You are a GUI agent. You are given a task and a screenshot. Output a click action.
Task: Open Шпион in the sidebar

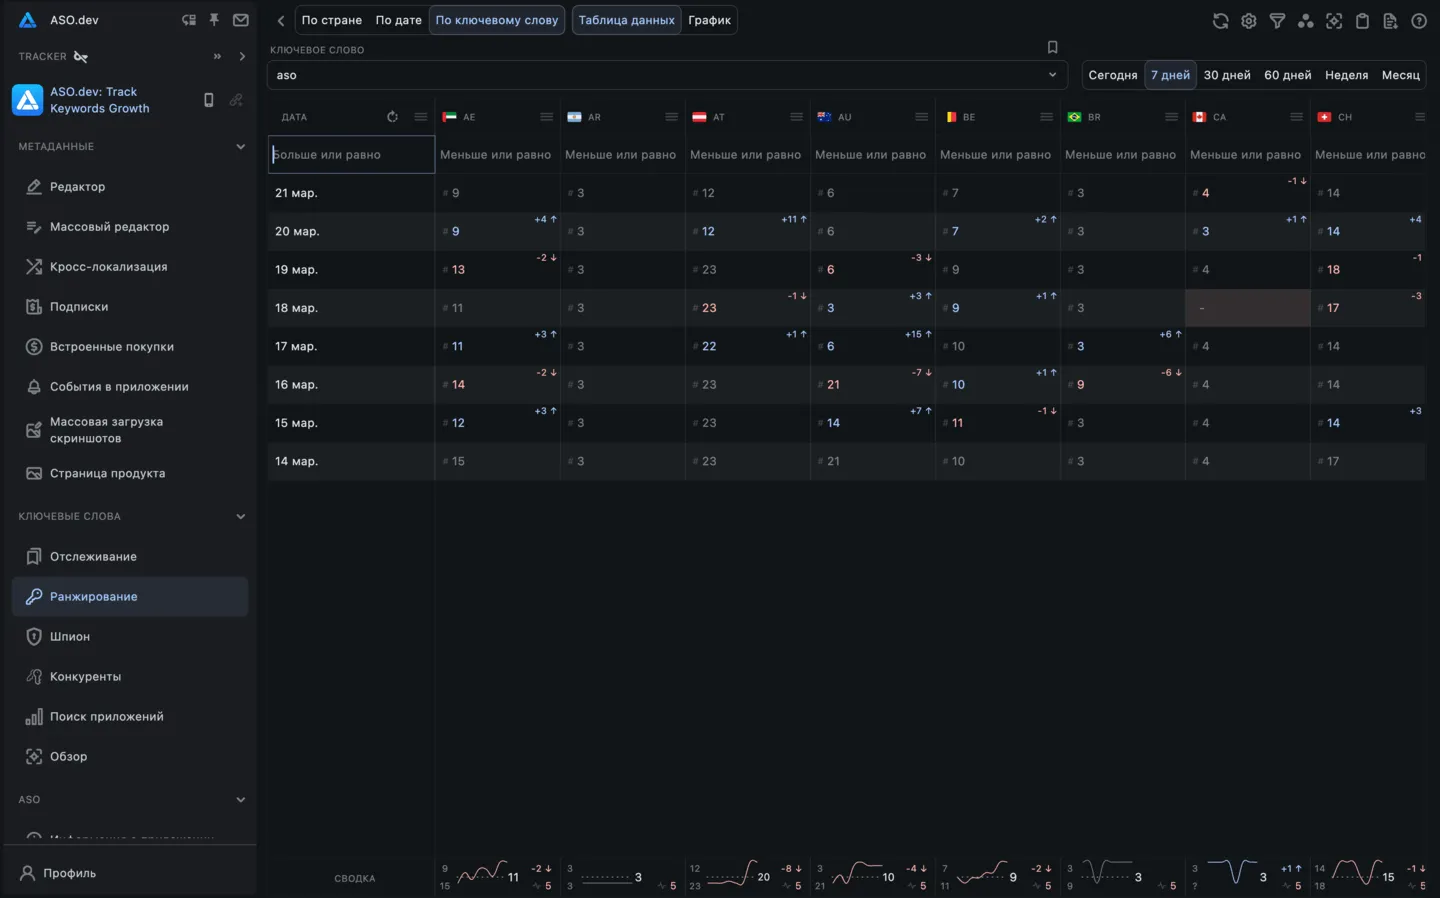tap(70, 637)
